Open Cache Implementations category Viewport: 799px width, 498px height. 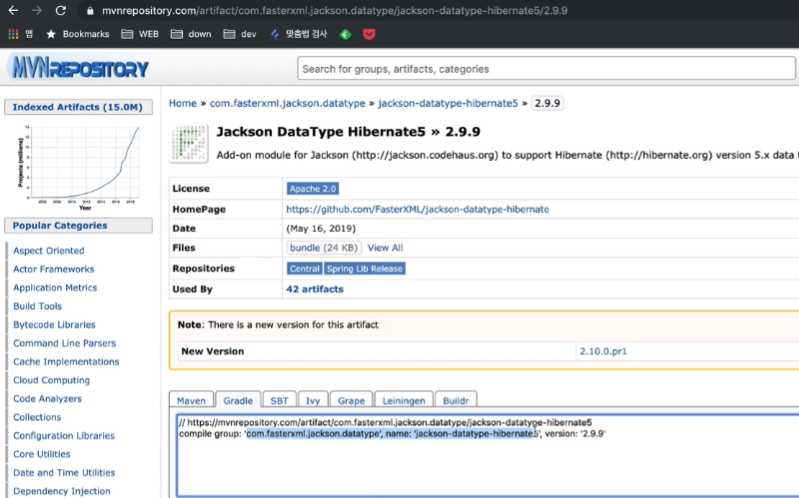(66, 361)
